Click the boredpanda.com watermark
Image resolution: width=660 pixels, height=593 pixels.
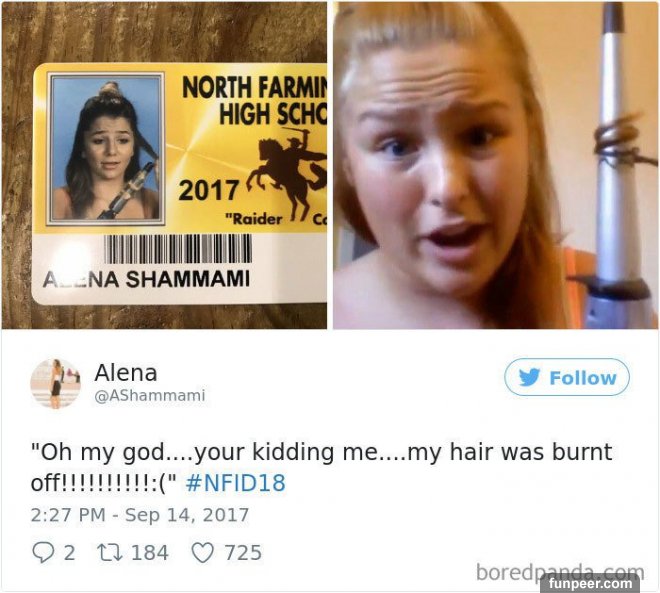tap(560, 572)
